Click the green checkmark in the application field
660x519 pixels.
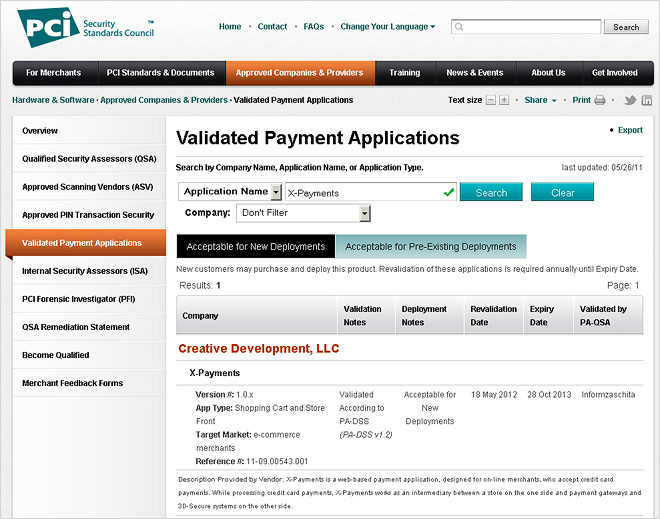[448, 192]
